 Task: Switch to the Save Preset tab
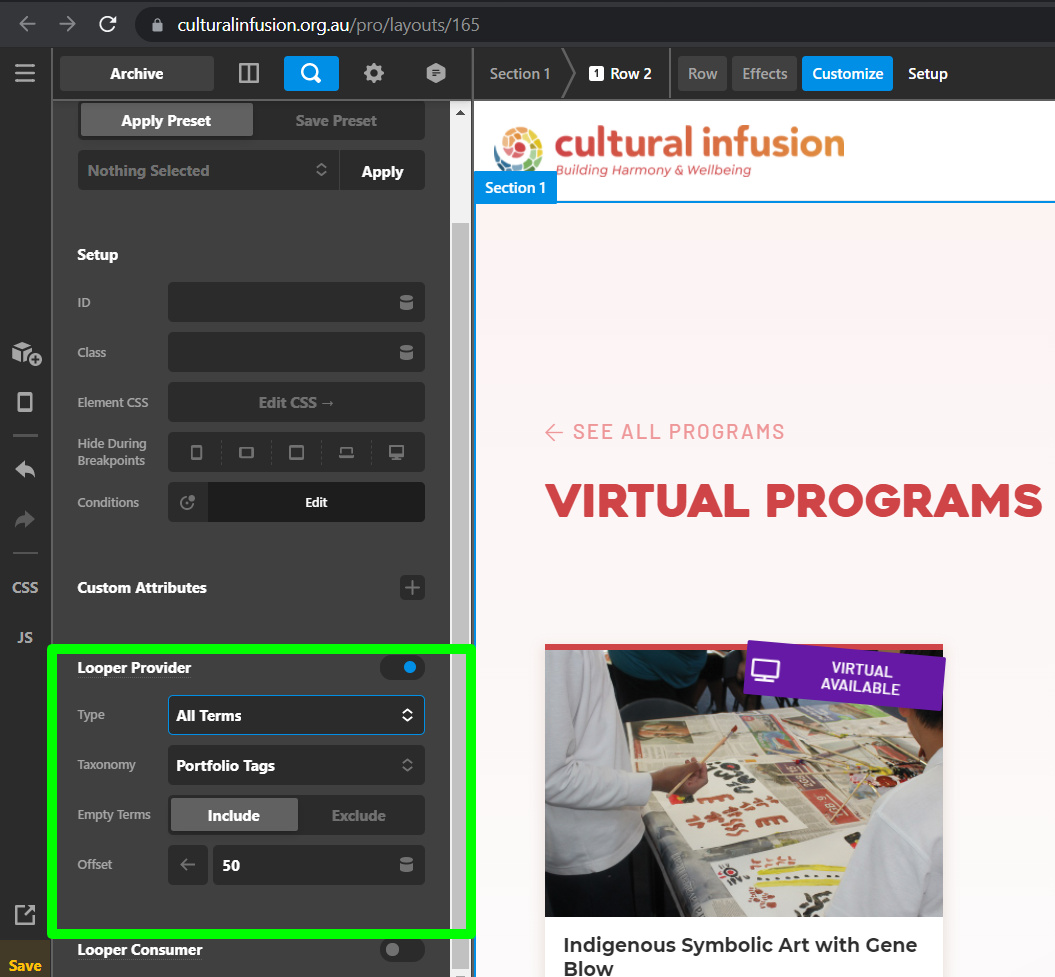click(336, 120)
